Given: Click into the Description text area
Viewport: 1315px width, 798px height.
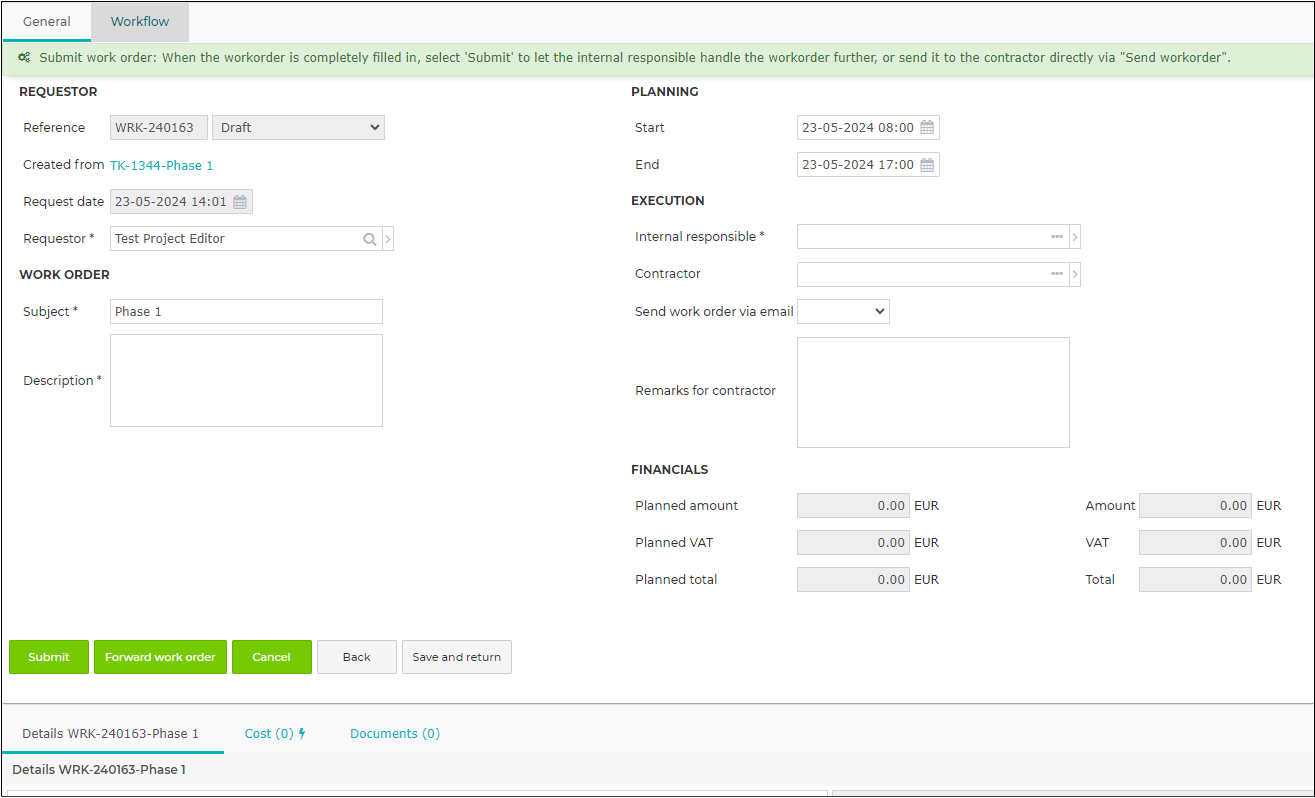Looking at the screenshot, I should pos(246,380).
